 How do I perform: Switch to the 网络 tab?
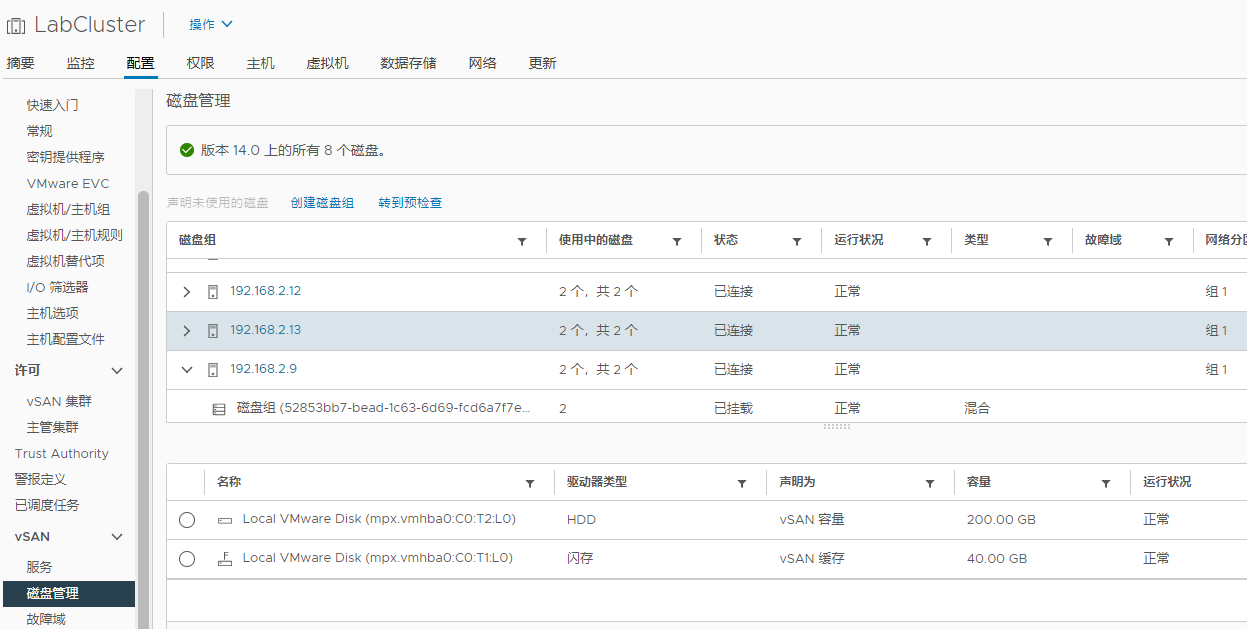[x=483, y=63]
